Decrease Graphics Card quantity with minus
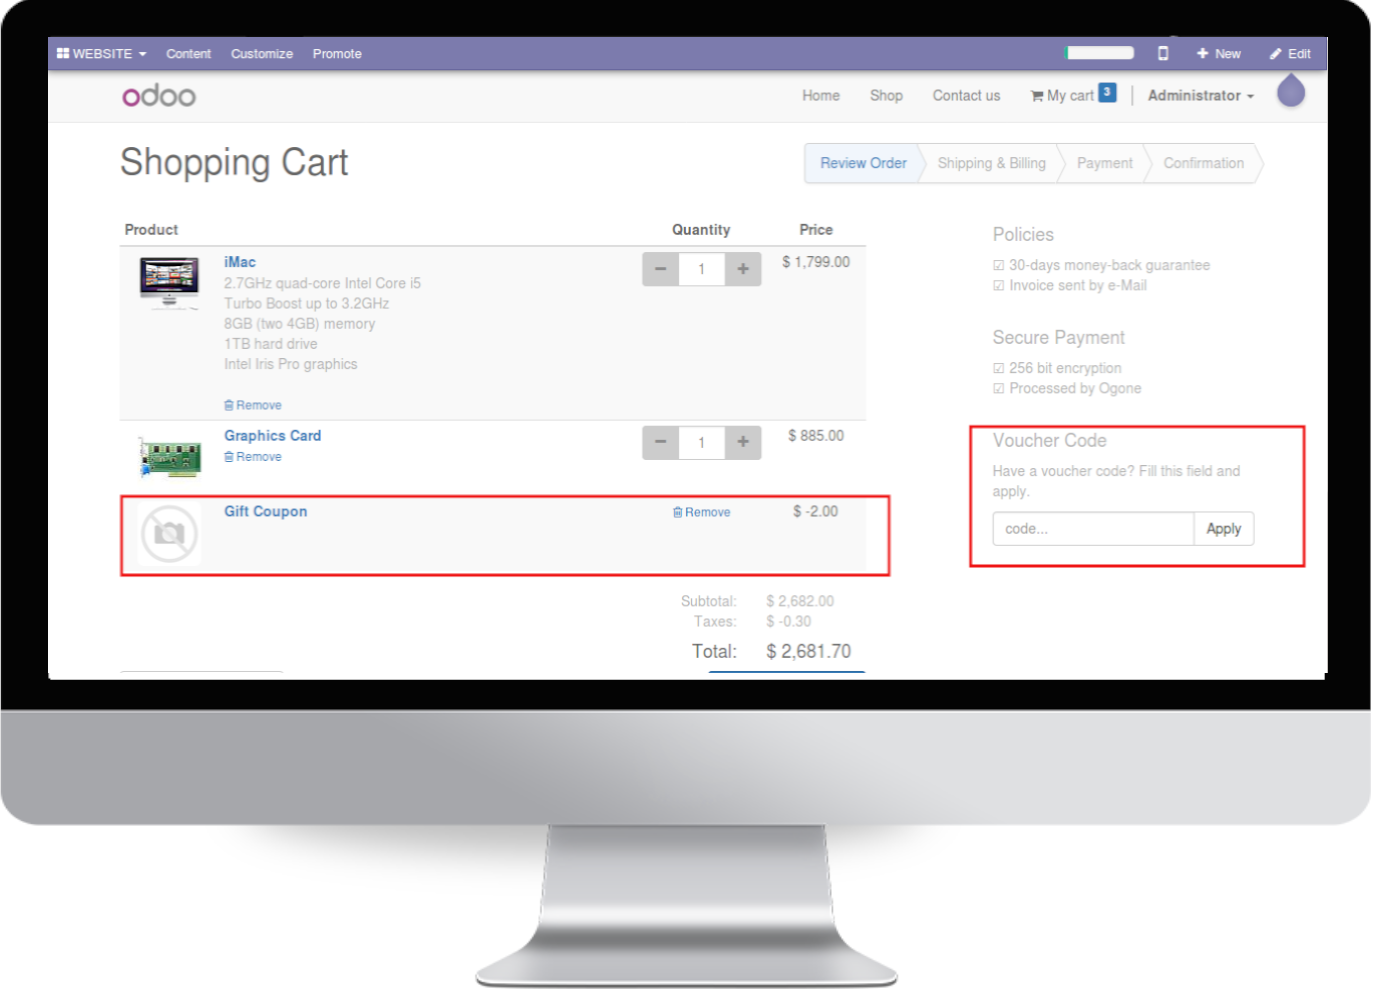 point(660,443)
